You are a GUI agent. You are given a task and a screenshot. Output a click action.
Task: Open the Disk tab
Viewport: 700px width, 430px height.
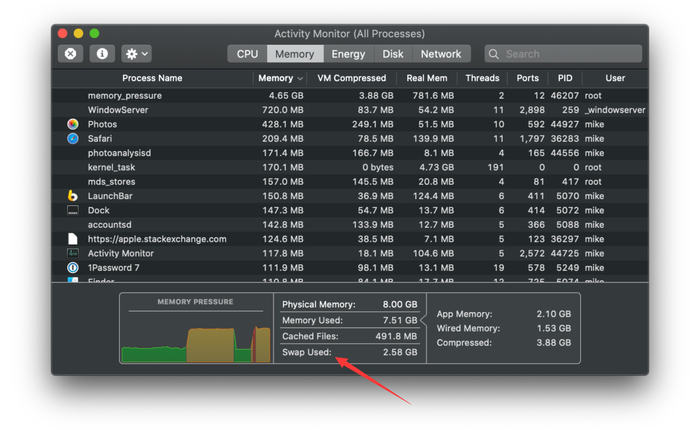coord(393,54)
